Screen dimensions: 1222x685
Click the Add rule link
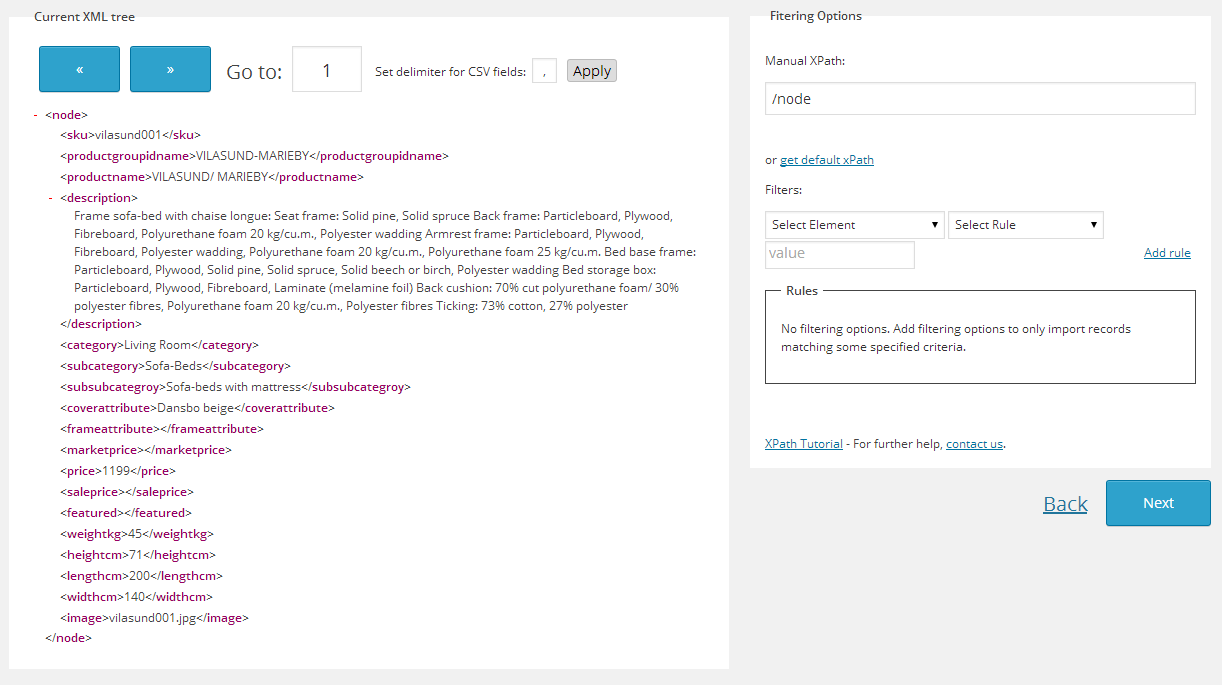coord(1166,253)
